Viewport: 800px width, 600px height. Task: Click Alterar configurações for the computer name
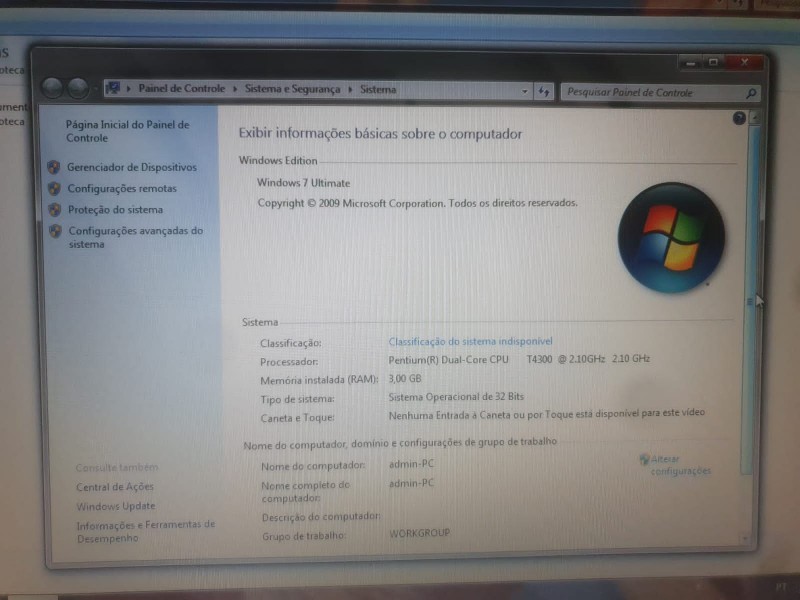click(x=680, y=465)
